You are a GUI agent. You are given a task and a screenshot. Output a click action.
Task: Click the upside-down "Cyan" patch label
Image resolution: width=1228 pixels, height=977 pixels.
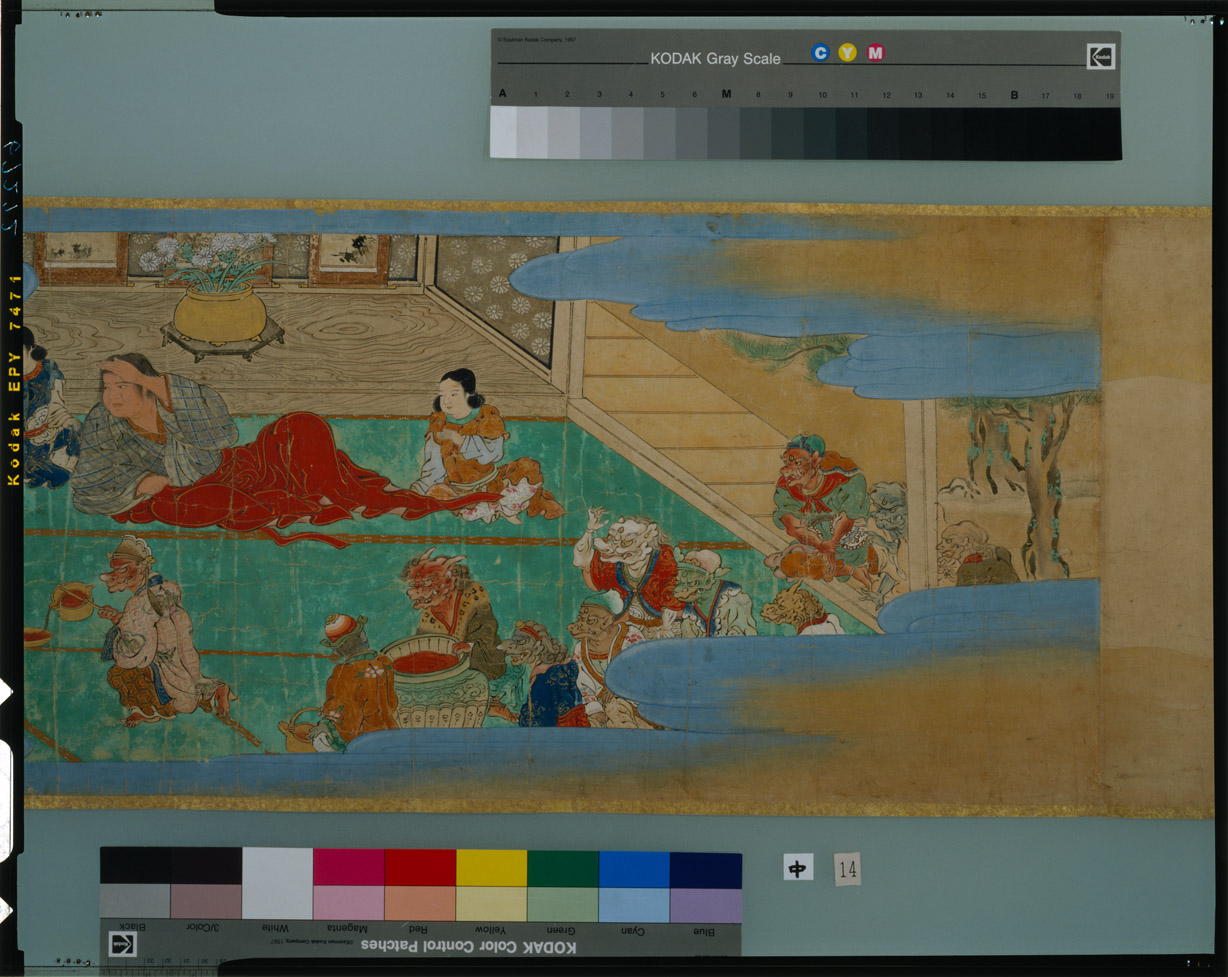point(634,931)
